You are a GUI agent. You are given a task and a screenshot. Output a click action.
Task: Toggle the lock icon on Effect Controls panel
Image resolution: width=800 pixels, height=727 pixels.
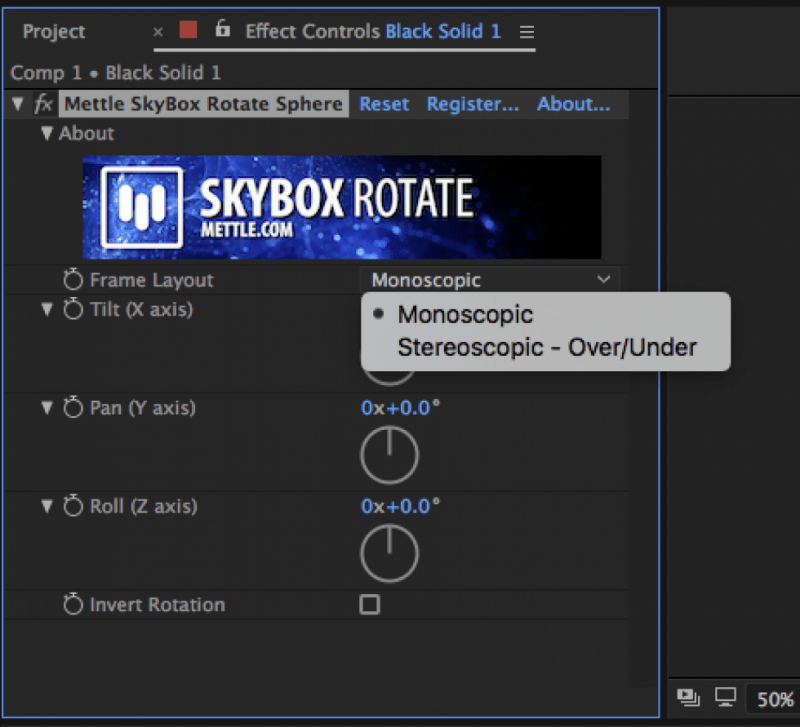pyautogui.click(x=224, y=30)
